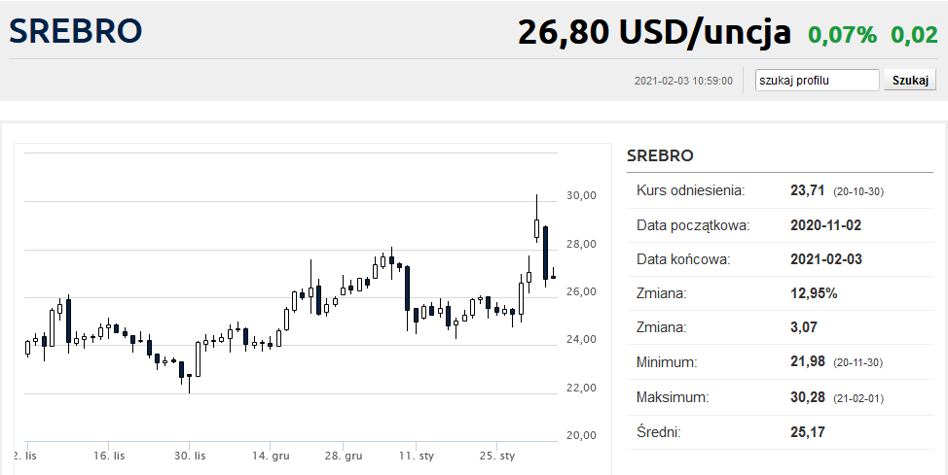Click the "szukaj profilu" search field
The image size is (948, 475).
click(817, 80)
